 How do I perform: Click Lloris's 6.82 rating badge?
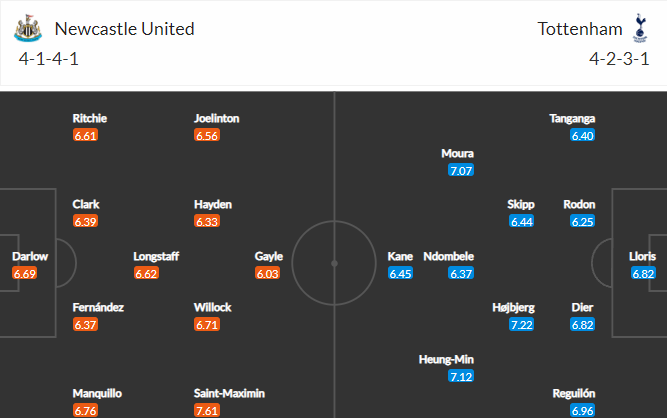click(643, 273)
